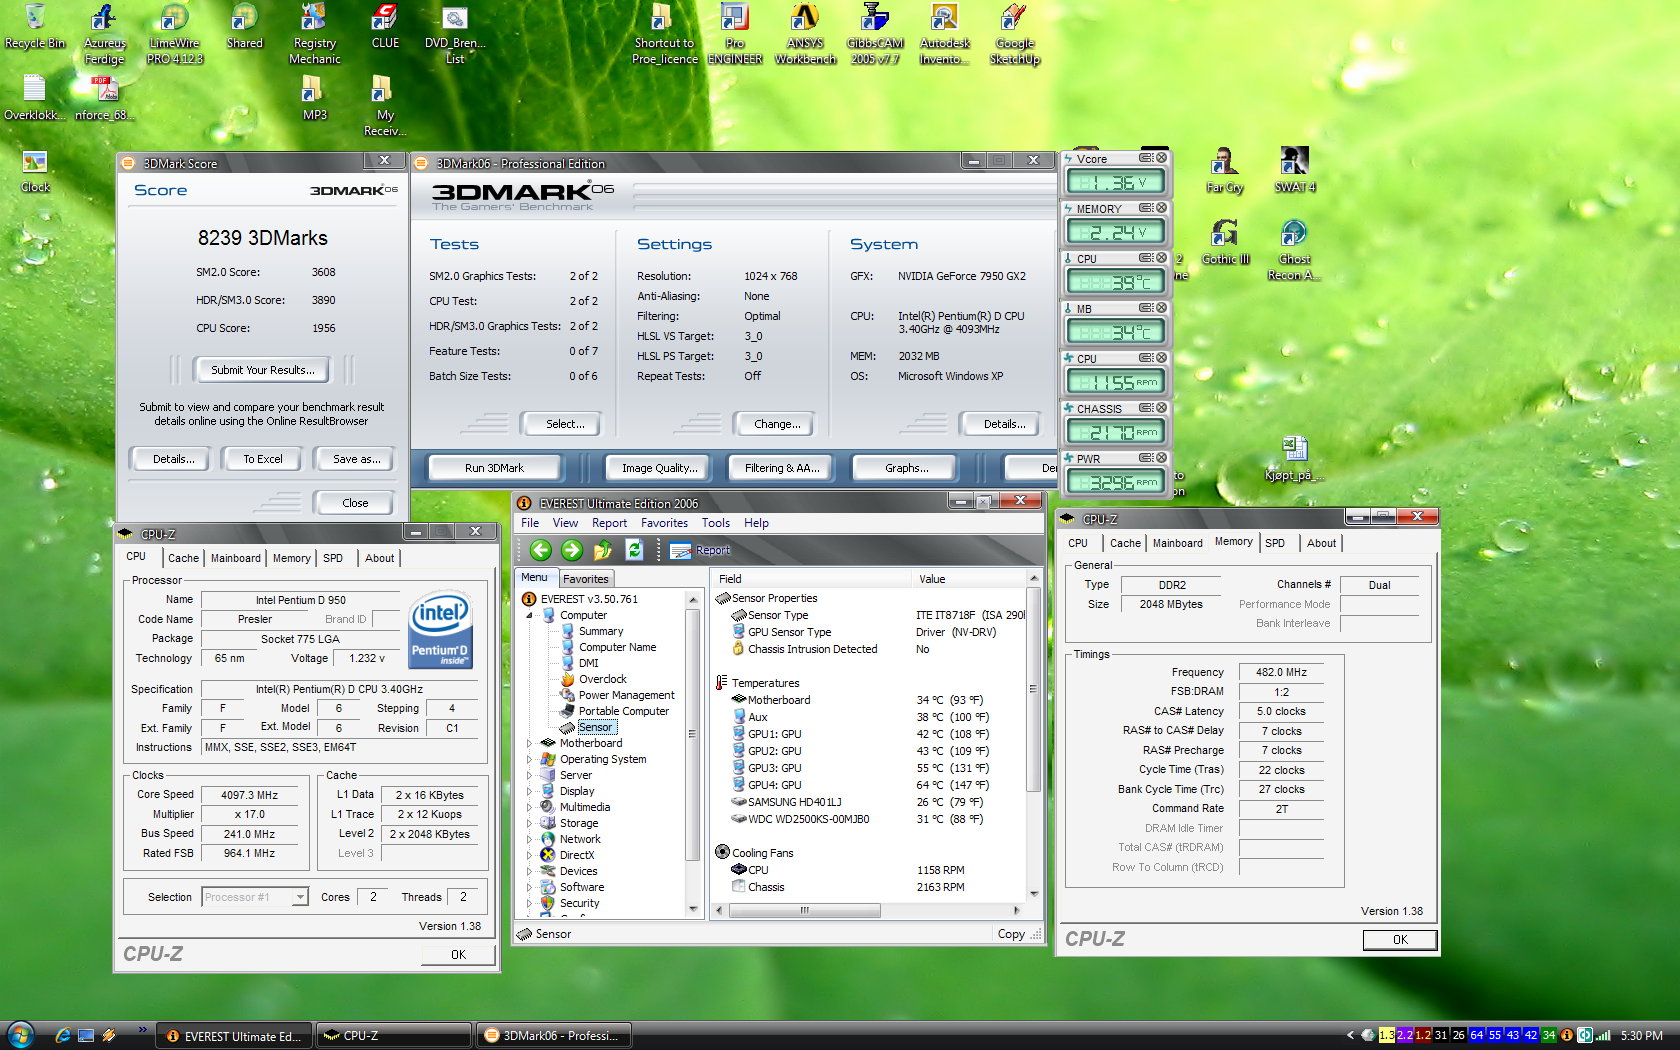Expand the Server node in EVEREST tree
The image size is (1680, 1050).
(530, 775)
